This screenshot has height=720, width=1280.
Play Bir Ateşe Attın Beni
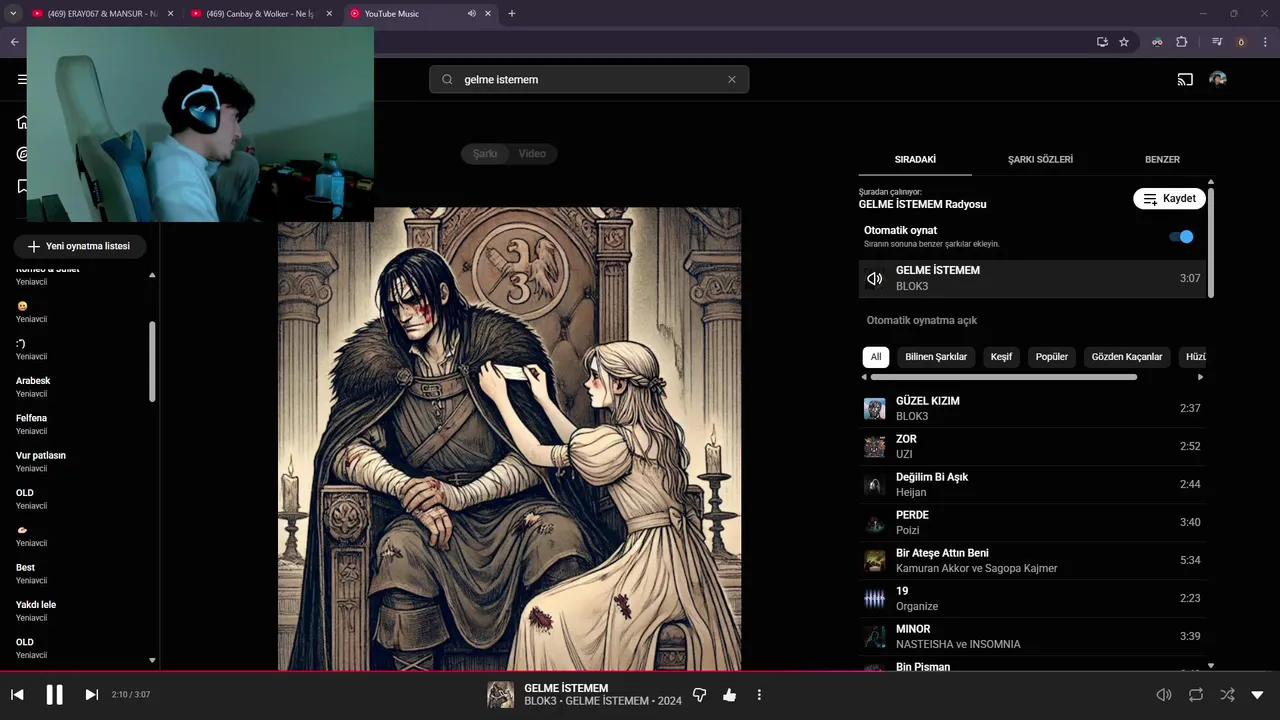coord(1032,560)
